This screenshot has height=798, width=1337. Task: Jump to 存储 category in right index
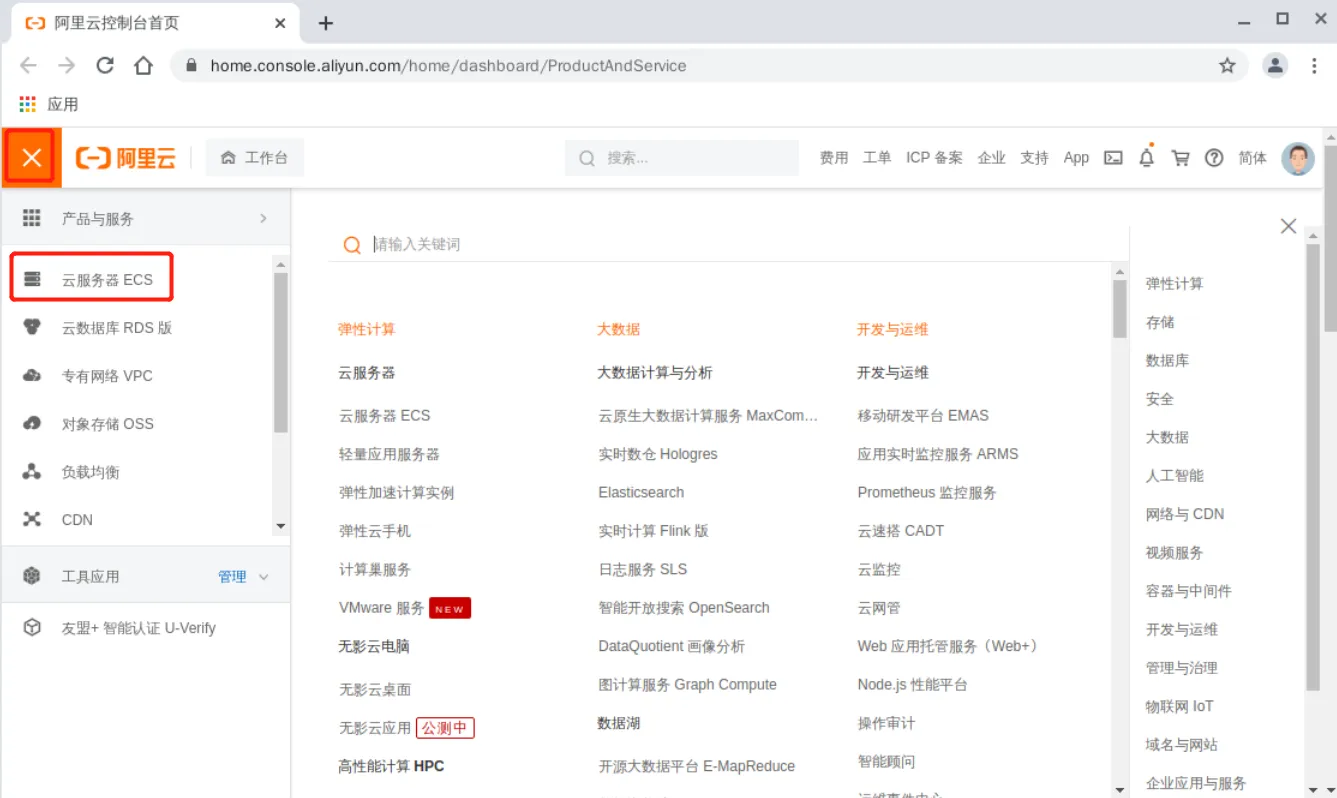point(1160,322)
